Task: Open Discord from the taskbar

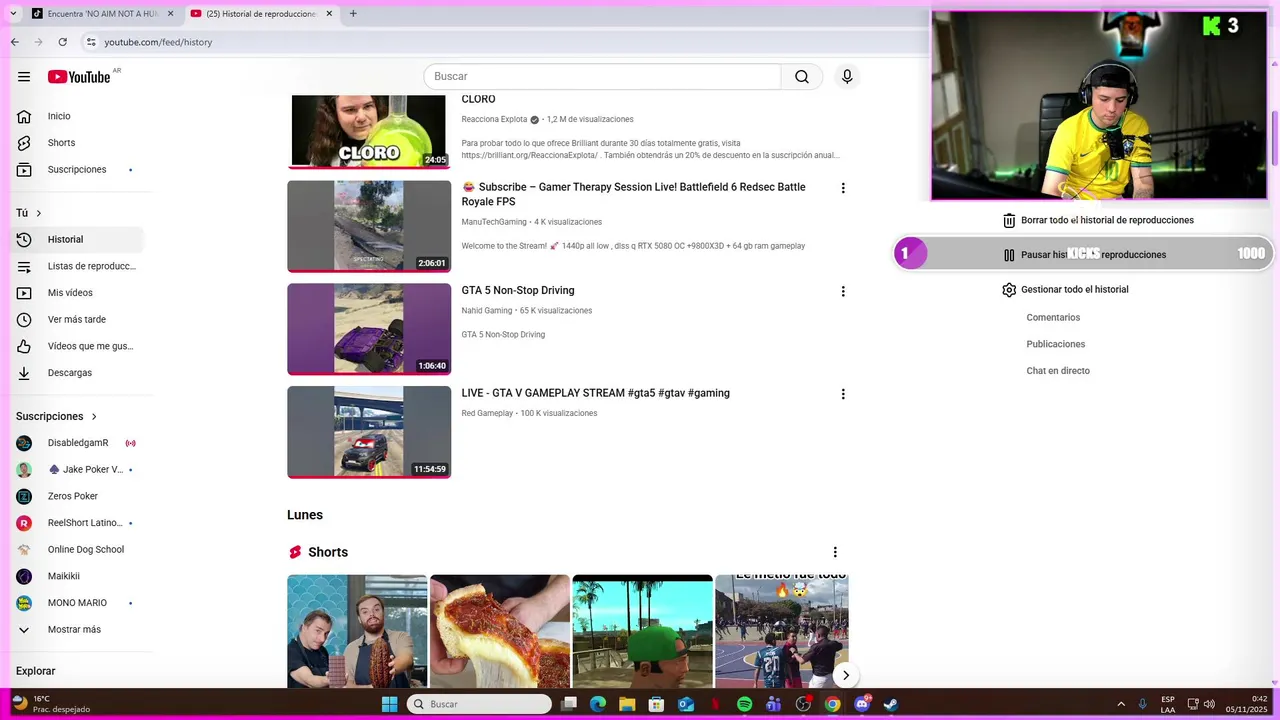Action: click(862, 704)
